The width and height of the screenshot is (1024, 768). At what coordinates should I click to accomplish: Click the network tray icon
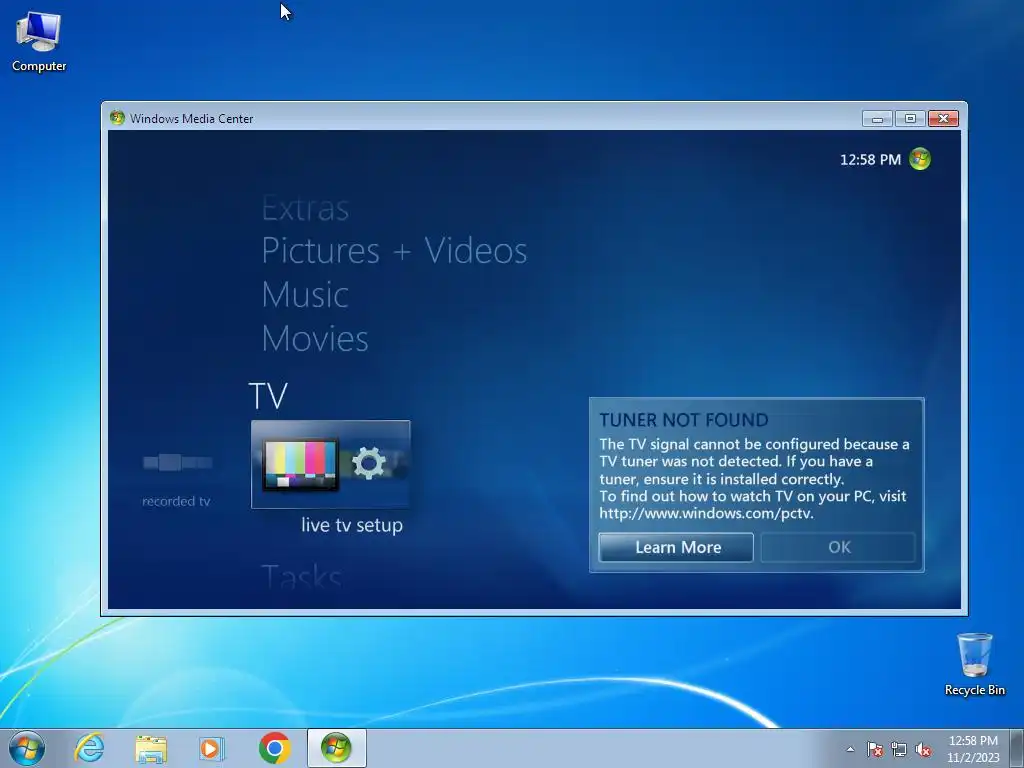click(x=899, y=749)
